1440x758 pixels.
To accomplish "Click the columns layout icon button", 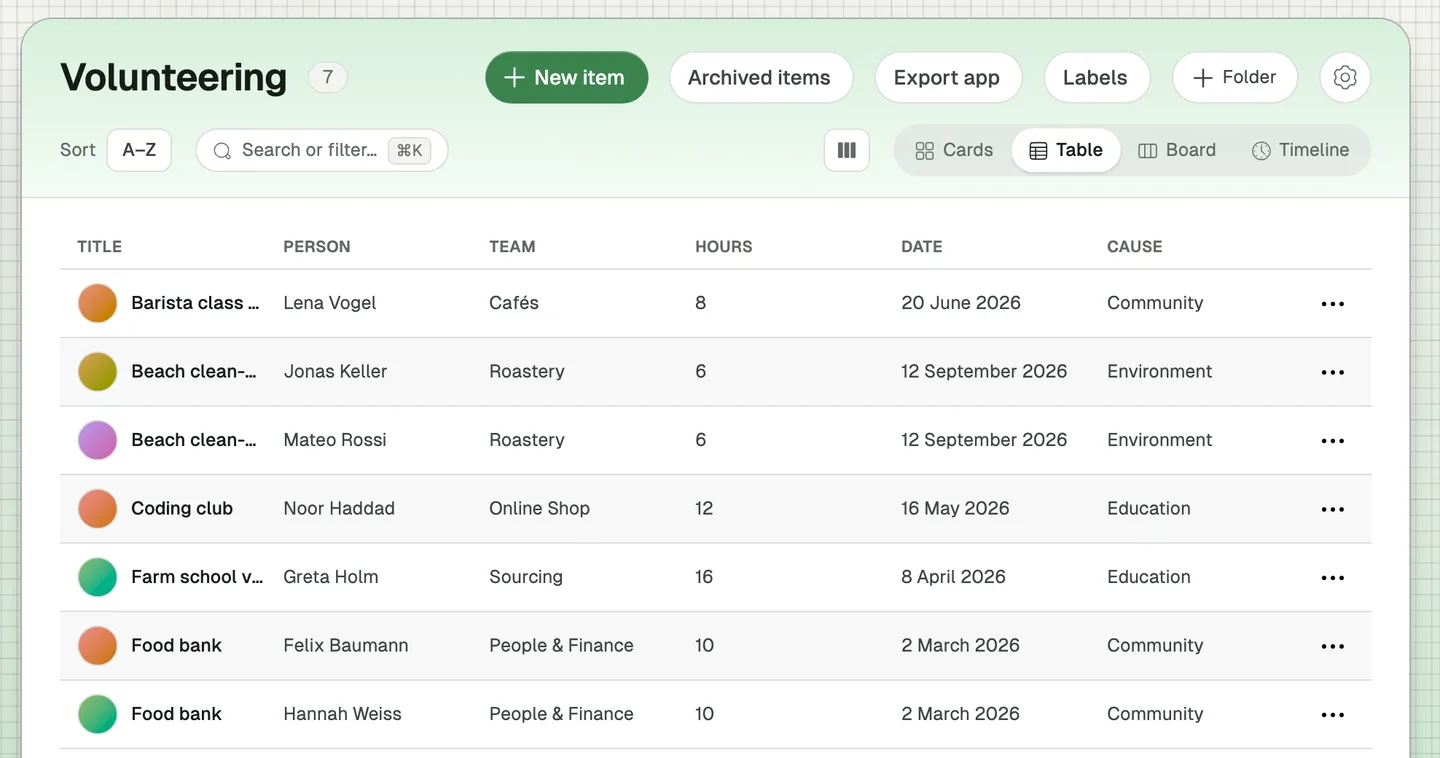I will point(847,150).
